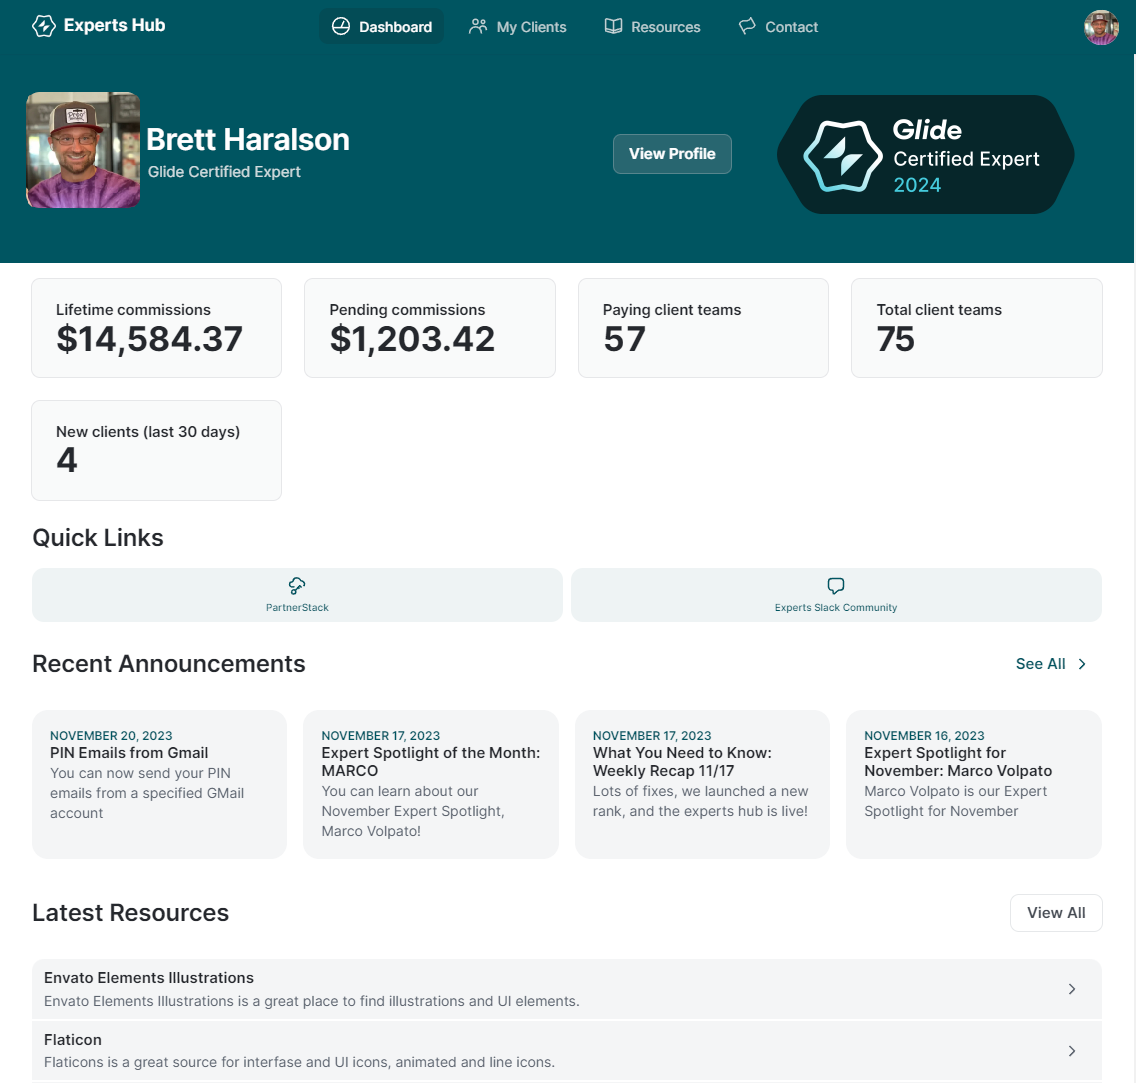Click the Glide Certified Expert subtitle
The height and width of the screenshot is (1083, 1136).
224,172
